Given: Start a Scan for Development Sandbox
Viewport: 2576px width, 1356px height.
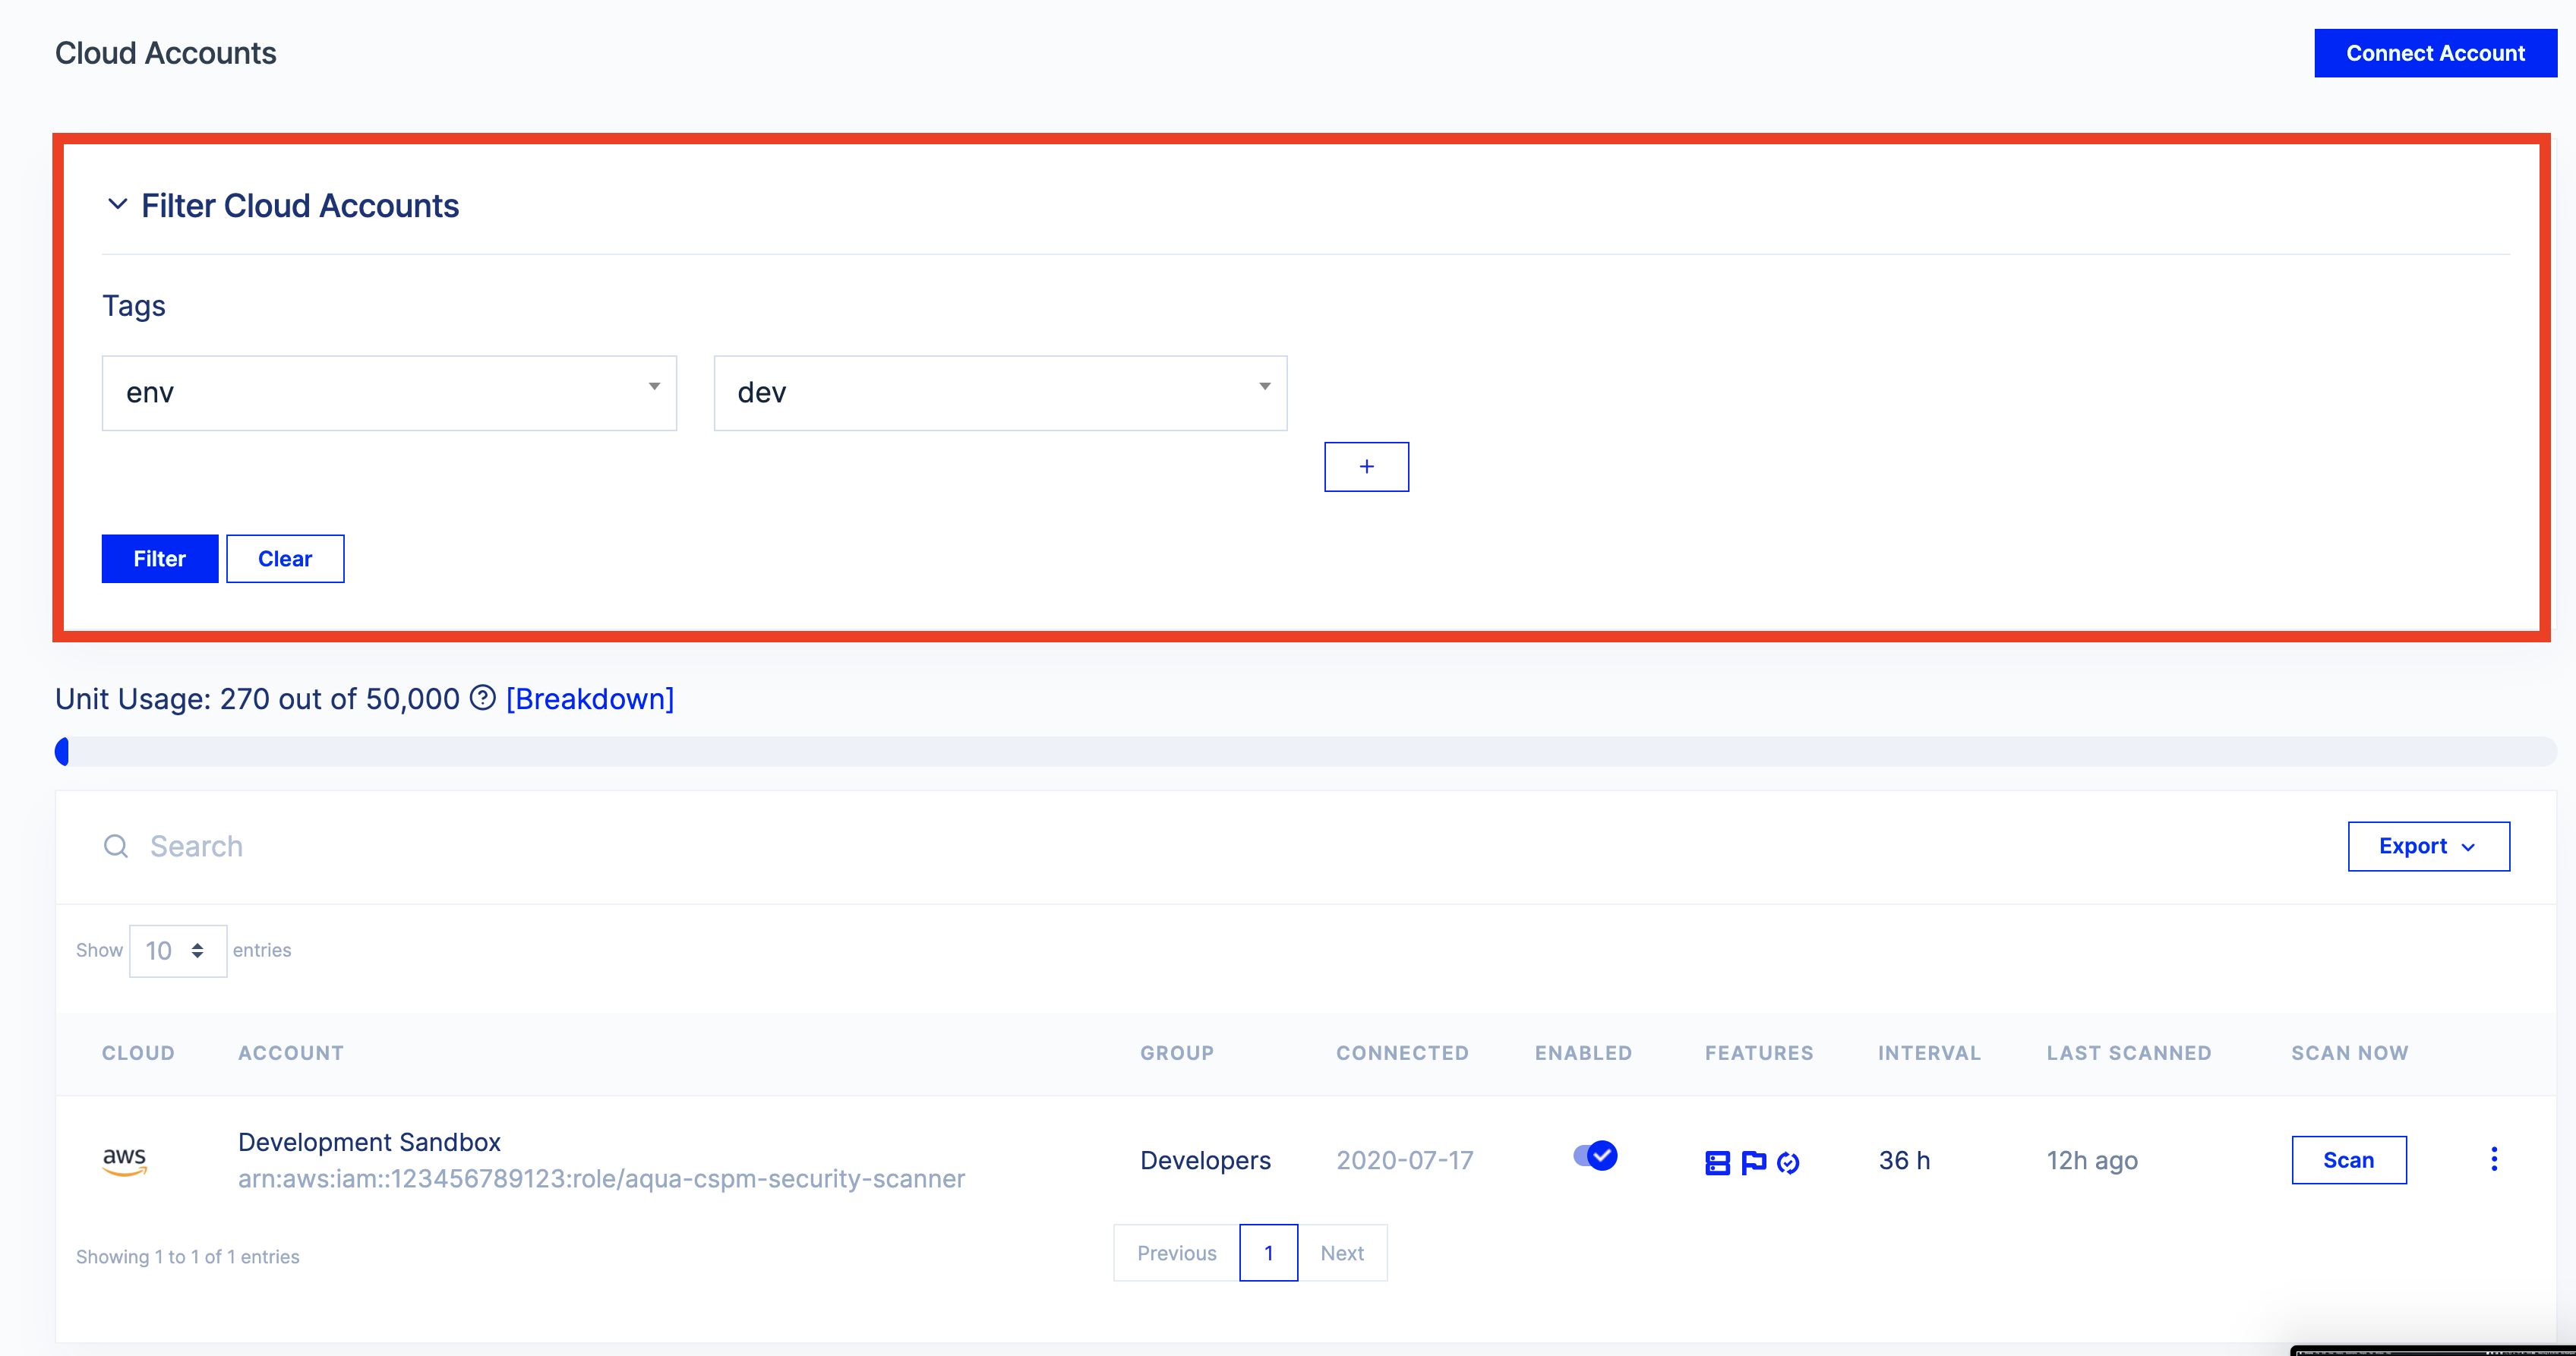Looking at the screenshot, I should click(2349, 1160).
